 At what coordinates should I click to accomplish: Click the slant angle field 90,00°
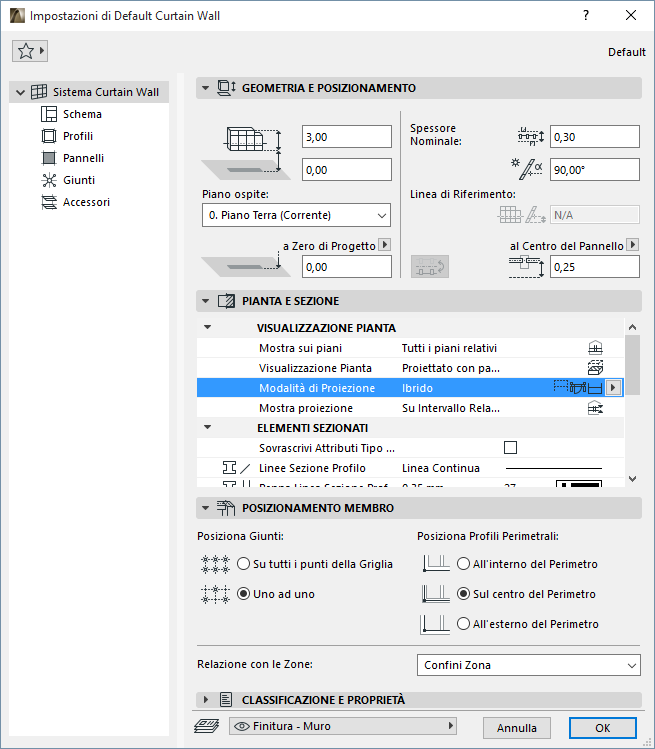click(x=594, y=170)
